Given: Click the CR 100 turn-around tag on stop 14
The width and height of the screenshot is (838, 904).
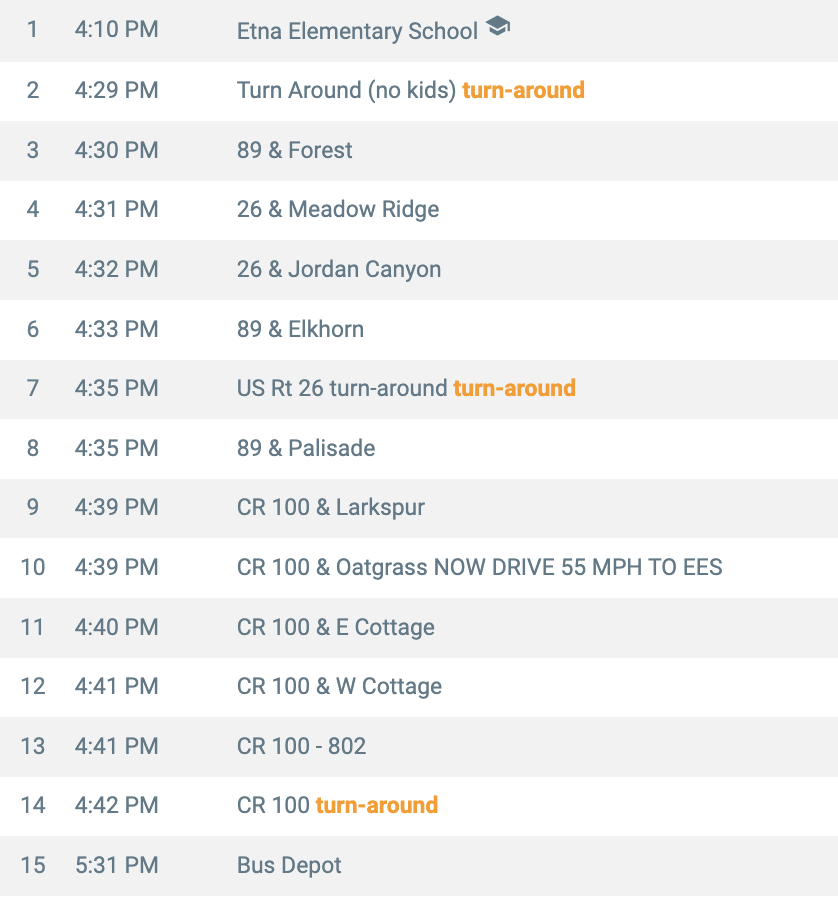Looking at the screenshot, I should pyautogui.click(x=377, y=805).
